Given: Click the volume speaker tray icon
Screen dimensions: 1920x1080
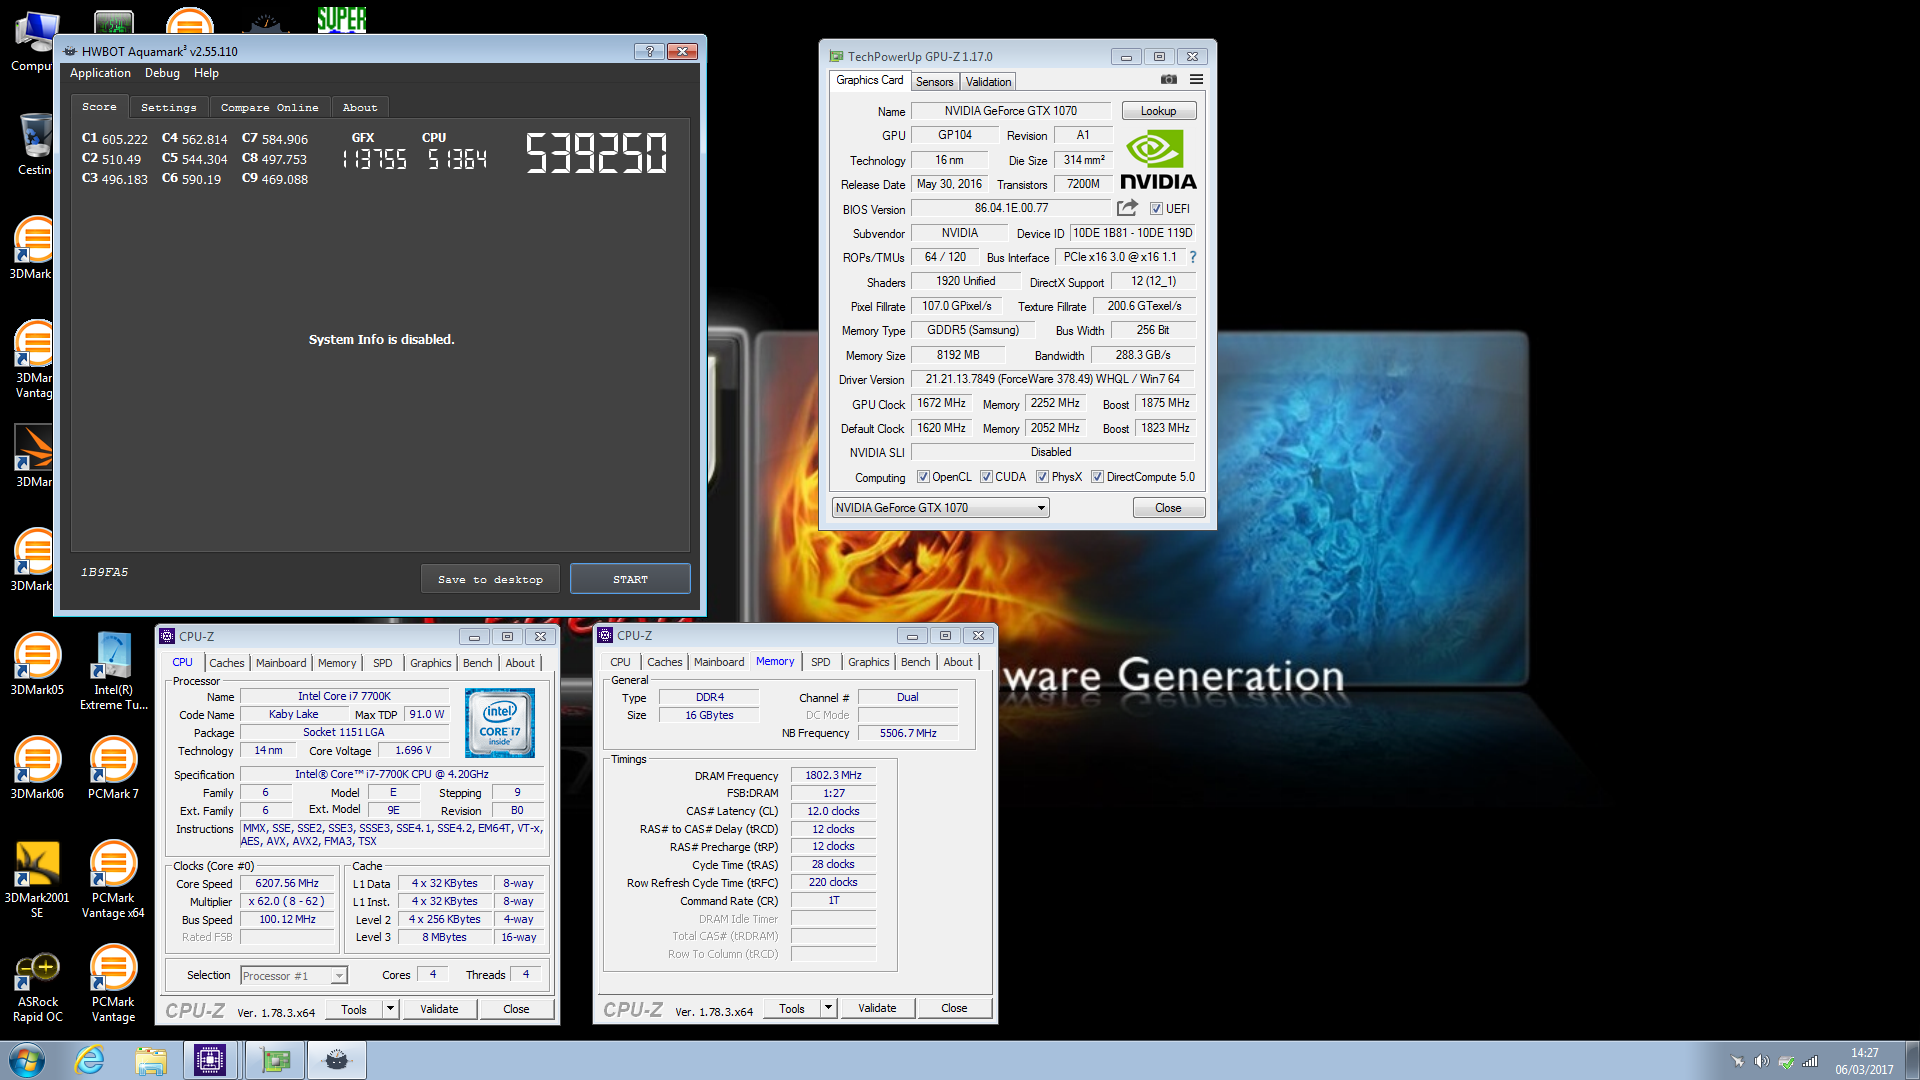Looking at the screenshot, I should pyautogui.click(x=1761, y=1061).
